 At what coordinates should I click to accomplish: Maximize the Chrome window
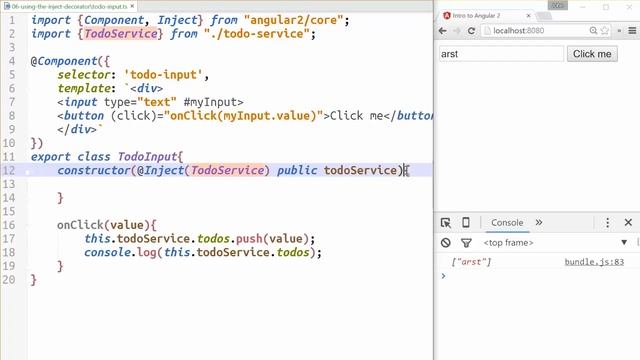[x=606, y=7]
